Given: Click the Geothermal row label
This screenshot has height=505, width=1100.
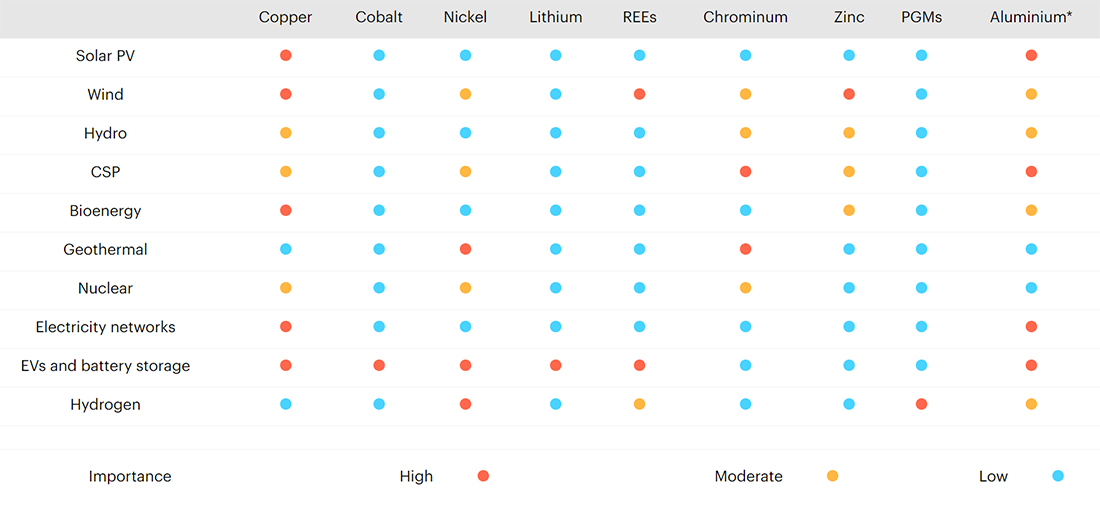Looking at the screenshot, I should point(105,249).
